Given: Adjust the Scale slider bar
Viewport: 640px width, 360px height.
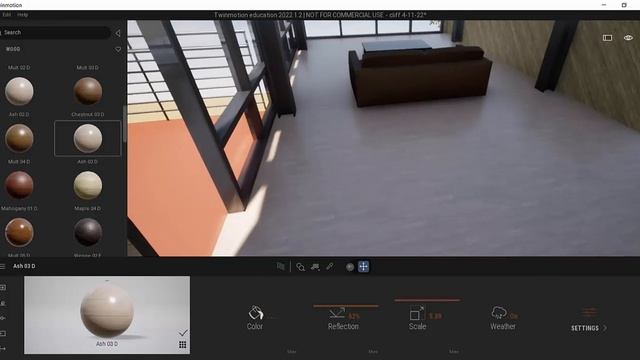Looking at the screenshot, I should pyautogui.click(x=427, y=300).
